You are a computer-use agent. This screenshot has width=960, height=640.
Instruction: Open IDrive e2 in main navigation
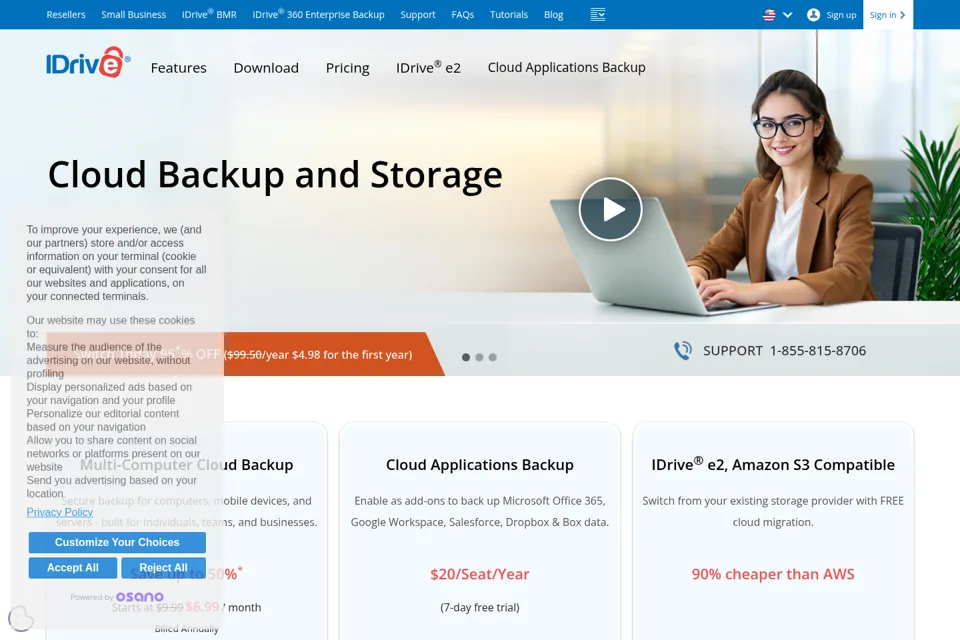[x=429, y=67]
